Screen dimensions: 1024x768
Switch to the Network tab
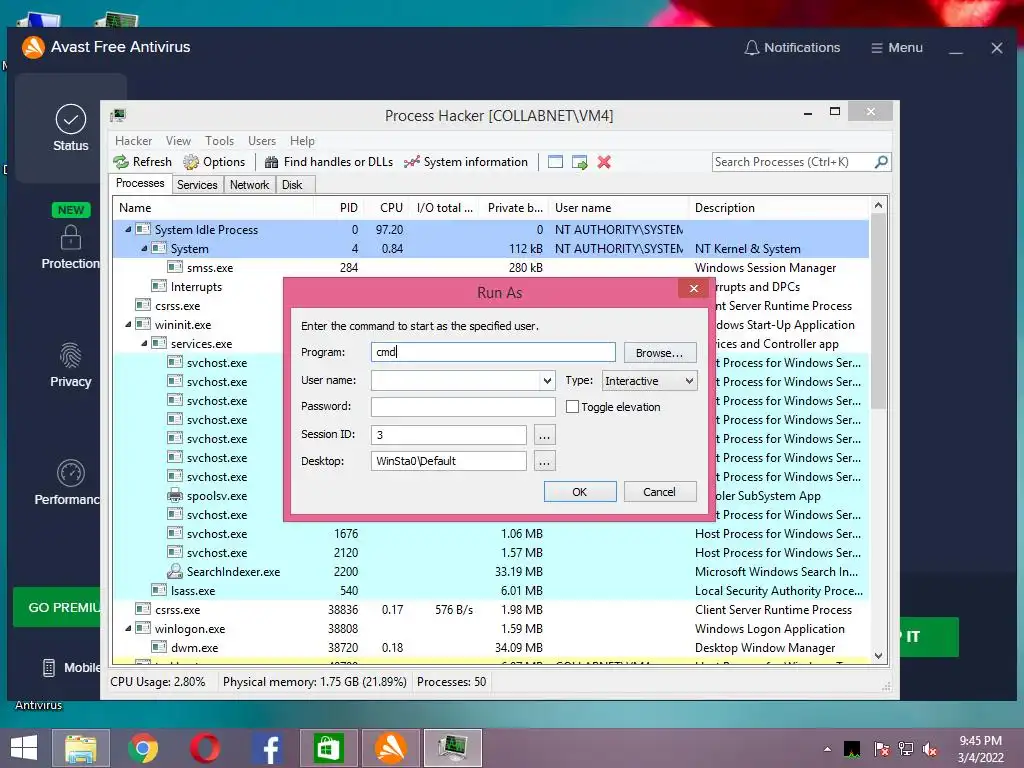click(249, 185)
